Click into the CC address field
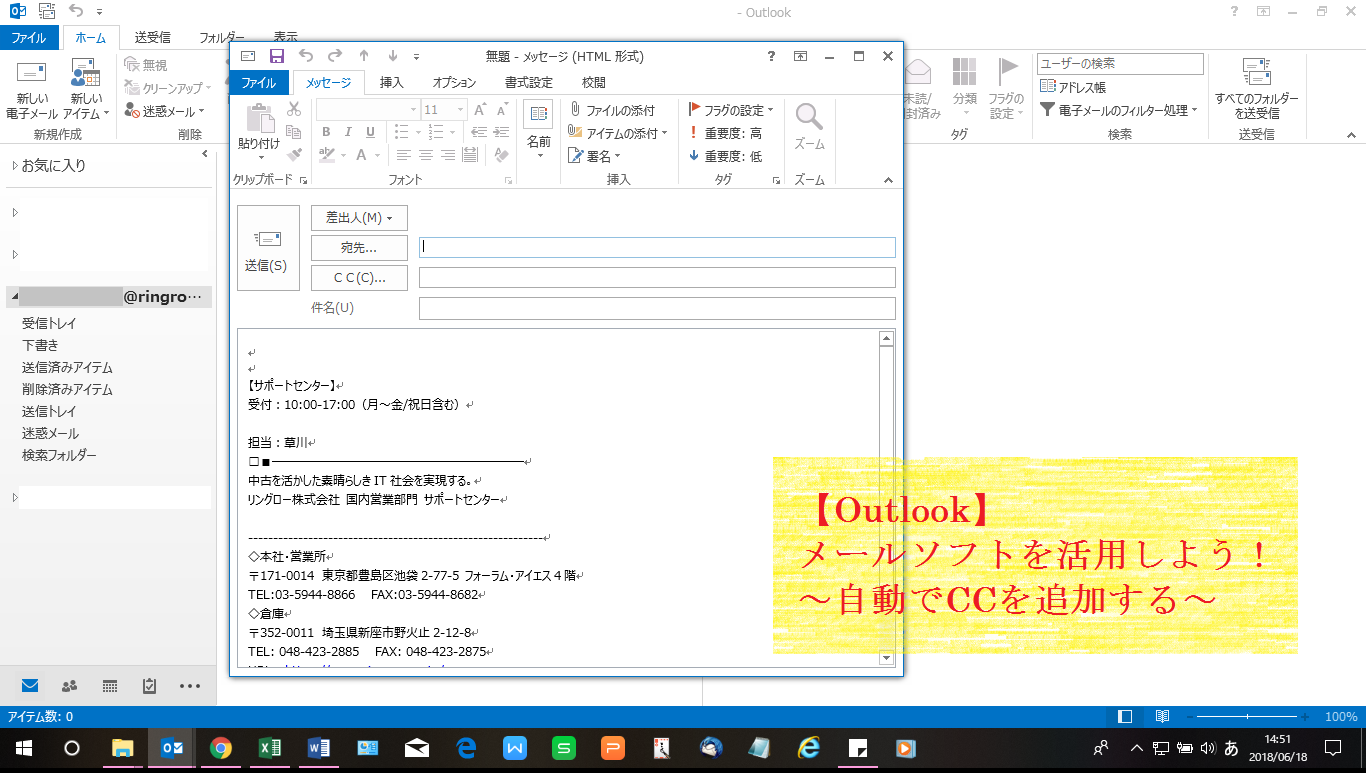This screenshot has height=773, width=1366. point(657,277)
